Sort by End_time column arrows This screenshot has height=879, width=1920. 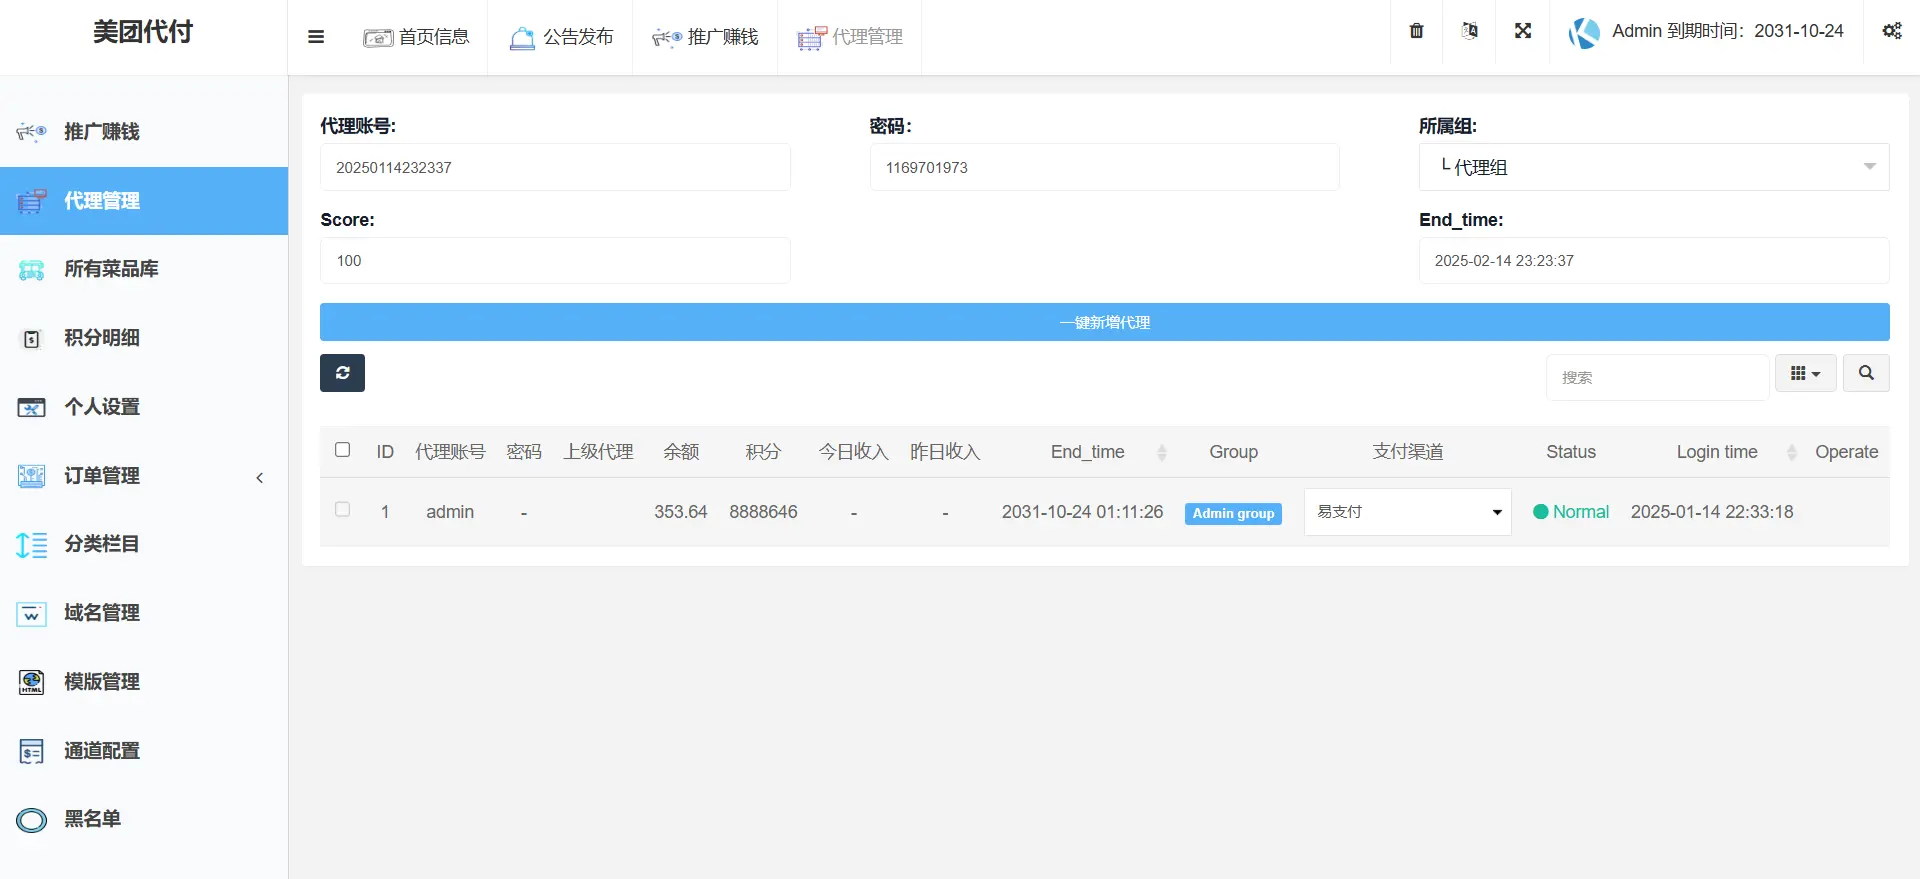tap(1162, 452)
